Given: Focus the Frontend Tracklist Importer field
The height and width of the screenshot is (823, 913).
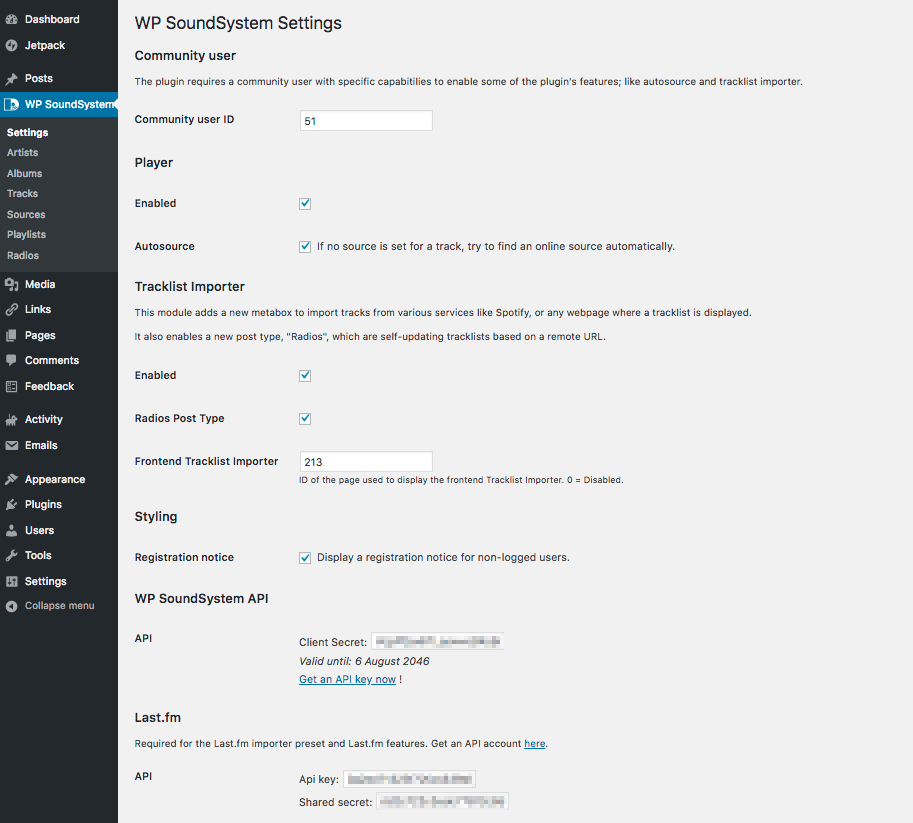Looking at the screenshot, I should pyautogui.click(x=366, y=462).
